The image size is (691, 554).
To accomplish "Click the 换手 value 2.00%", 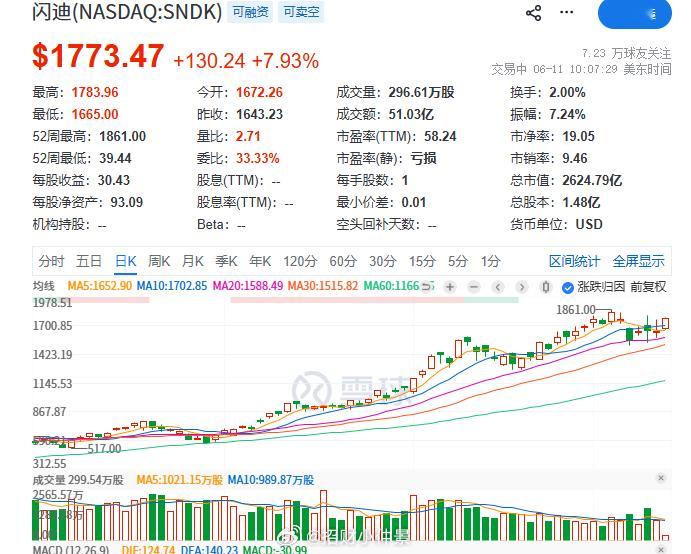I will pyautogui.click(x=568, y=93).
